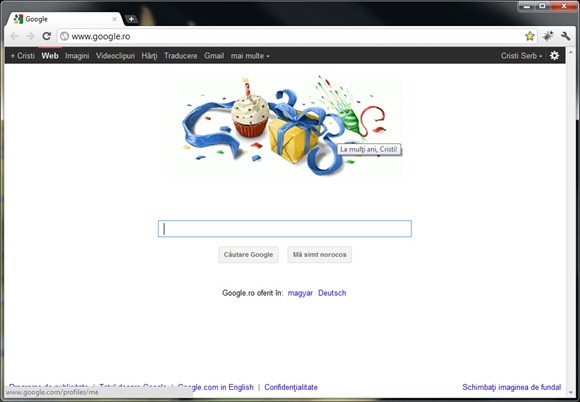Click the forward navigation arrow

[30, 36]
